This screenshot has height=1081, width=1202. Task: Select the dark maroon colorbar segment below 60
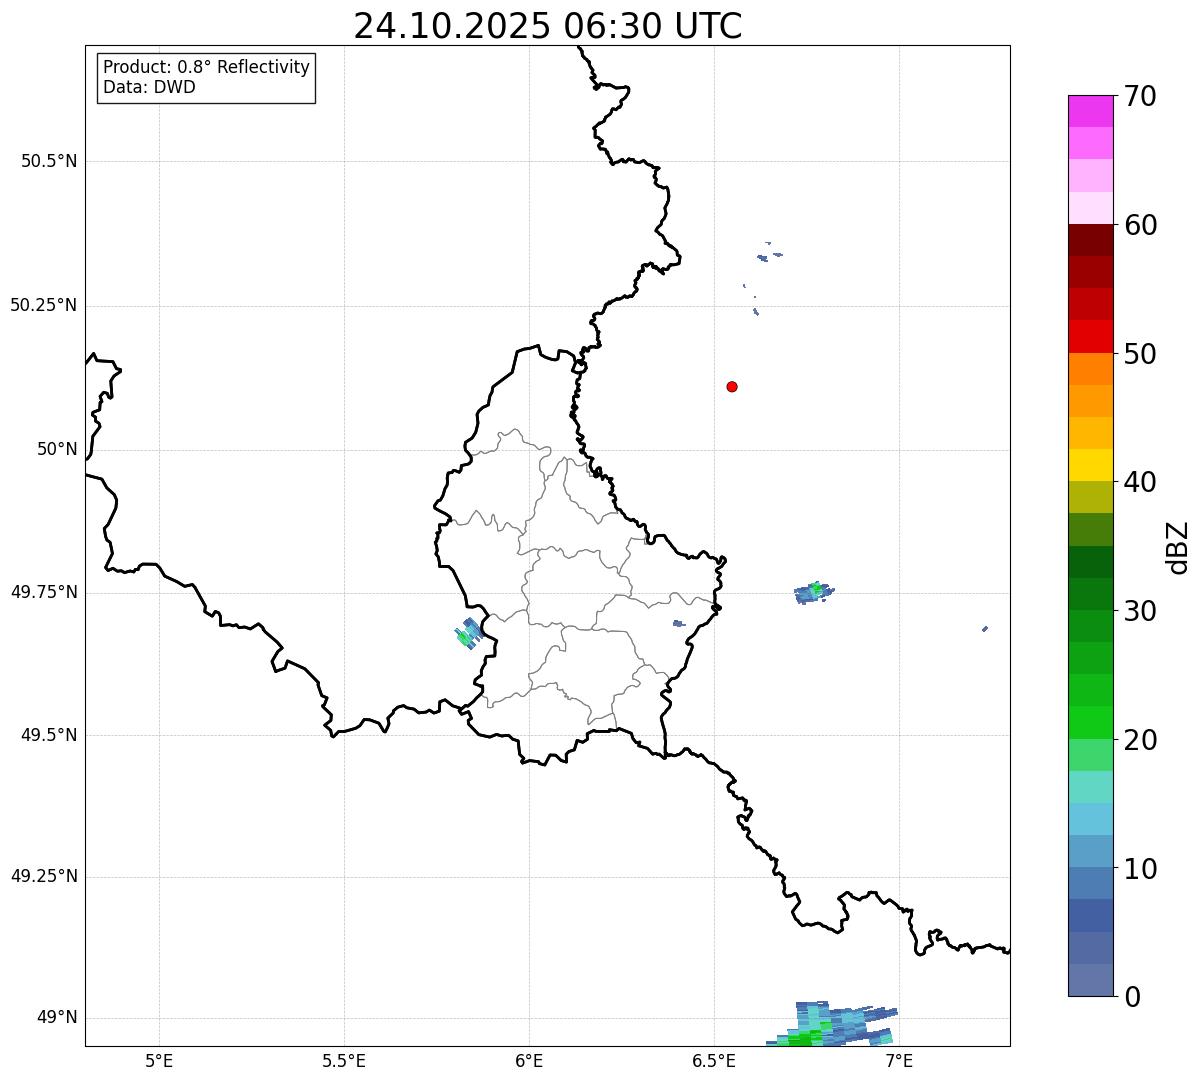tap(1090, 240)
